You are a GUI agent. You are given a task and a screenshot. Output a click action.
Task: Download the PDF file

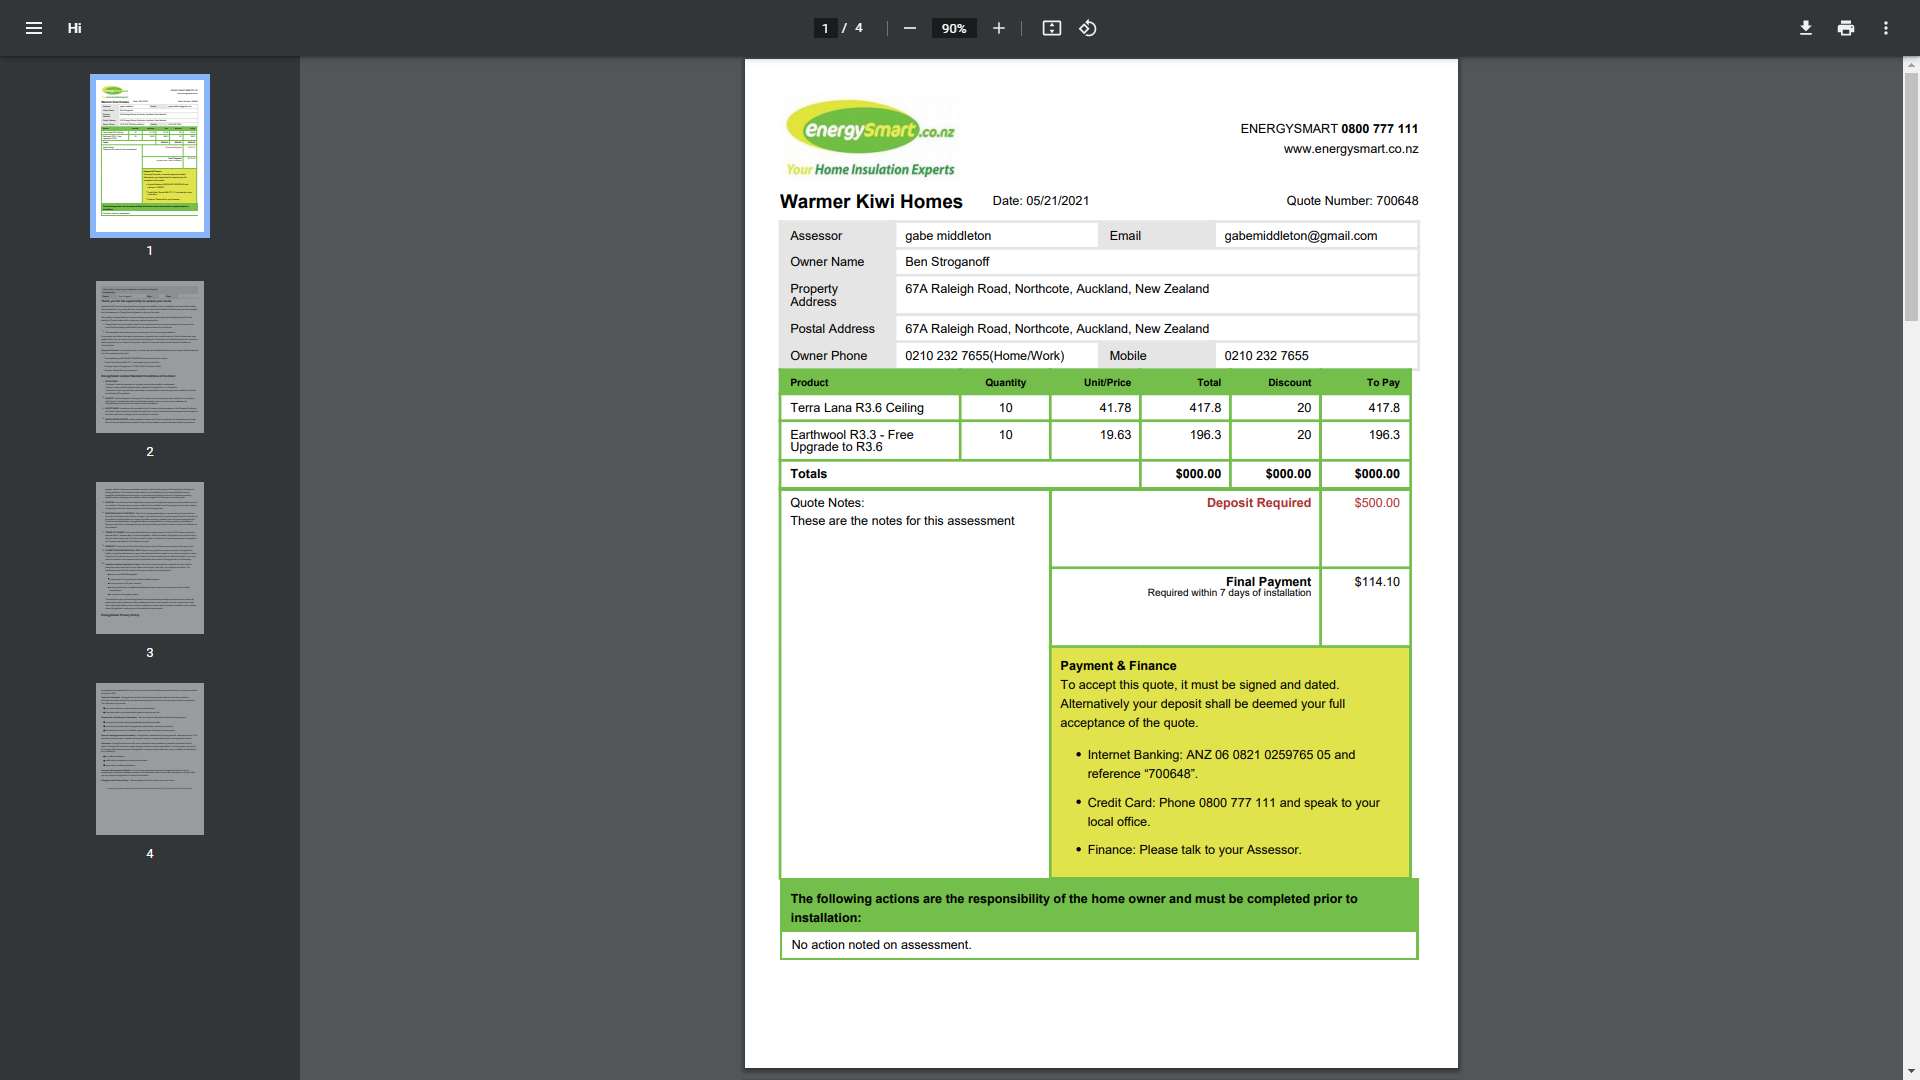1805,28
